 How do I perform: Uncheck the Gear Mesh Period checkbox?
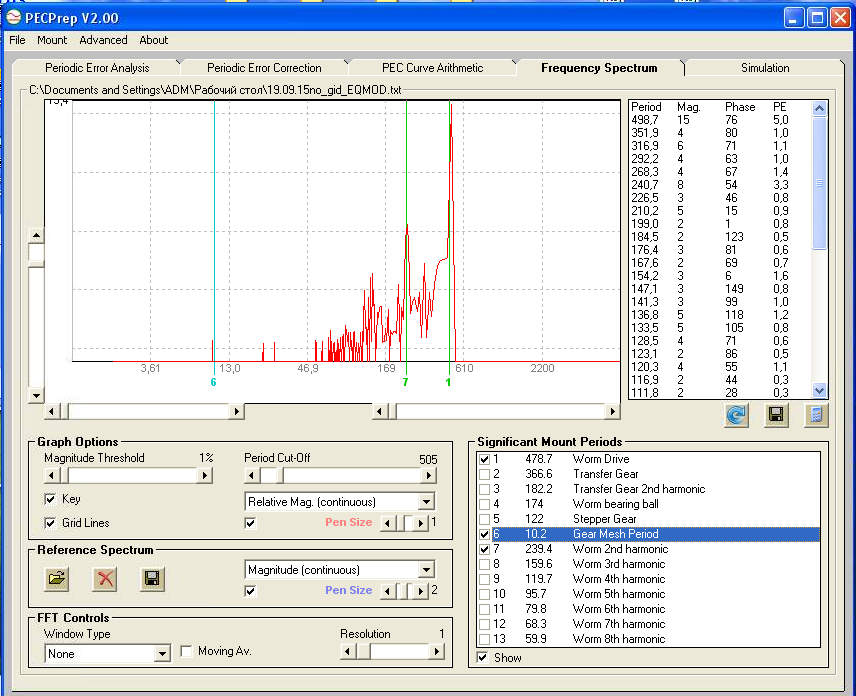click(x=484, y=534)
